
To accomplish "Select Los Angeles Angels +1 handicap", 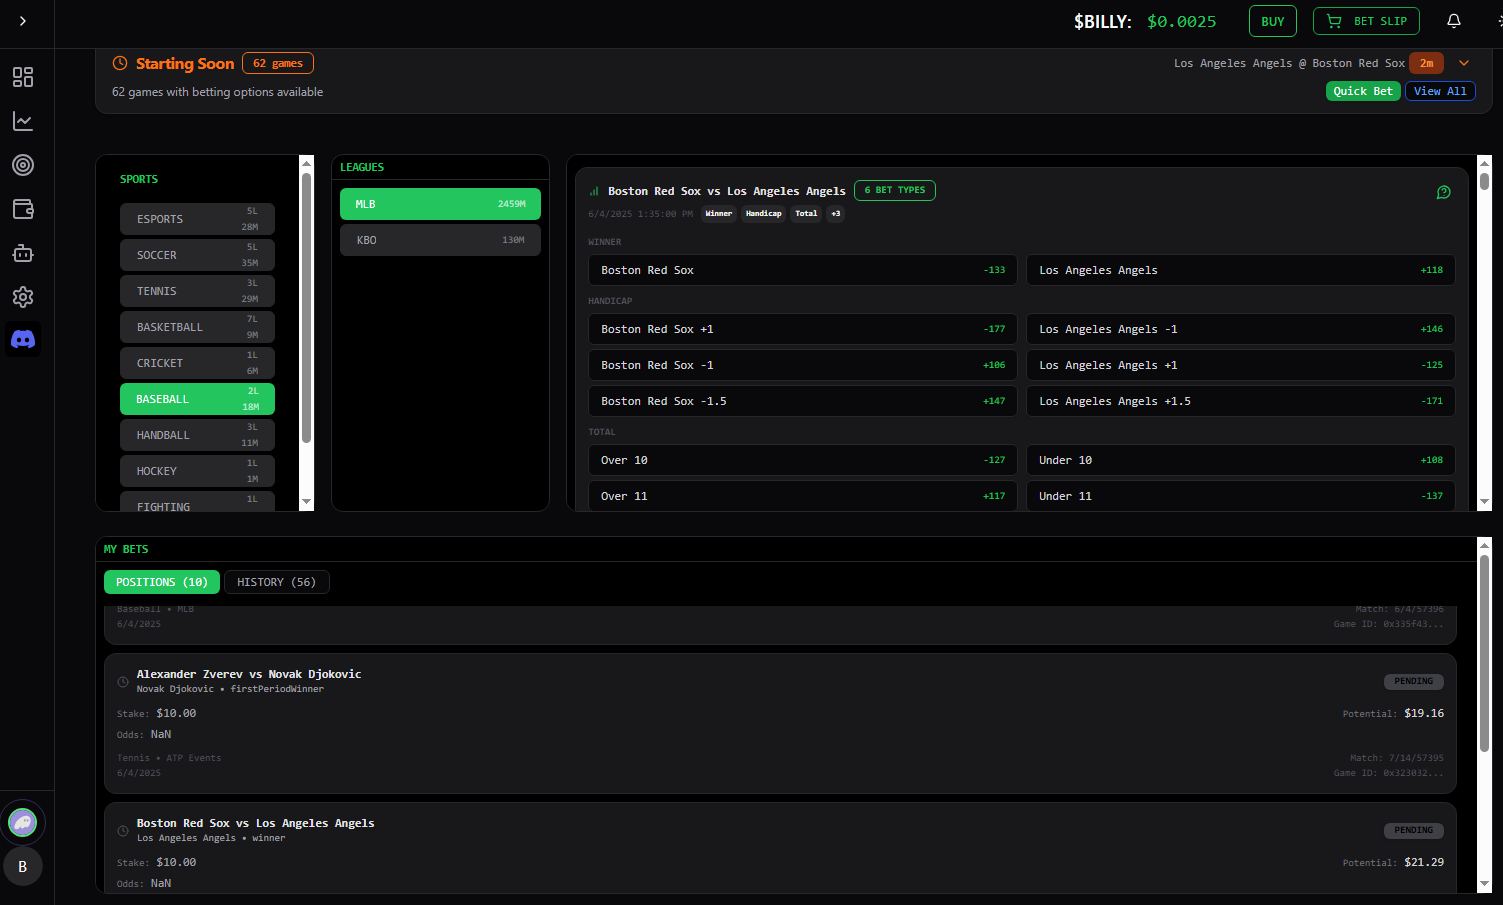I will 1241,365.
